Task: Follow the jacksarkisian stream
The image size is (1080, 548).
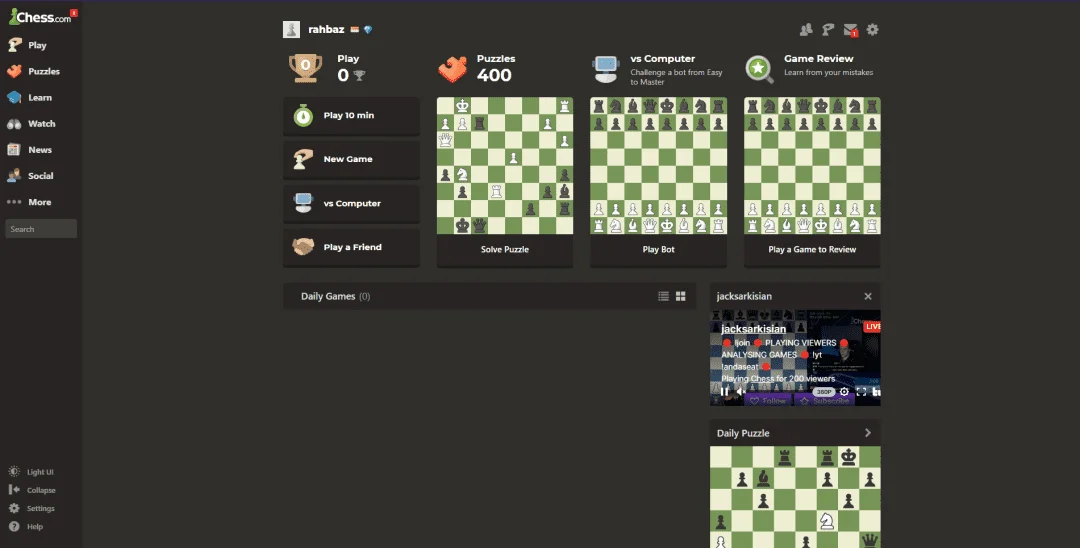Action: click(769, 401)
